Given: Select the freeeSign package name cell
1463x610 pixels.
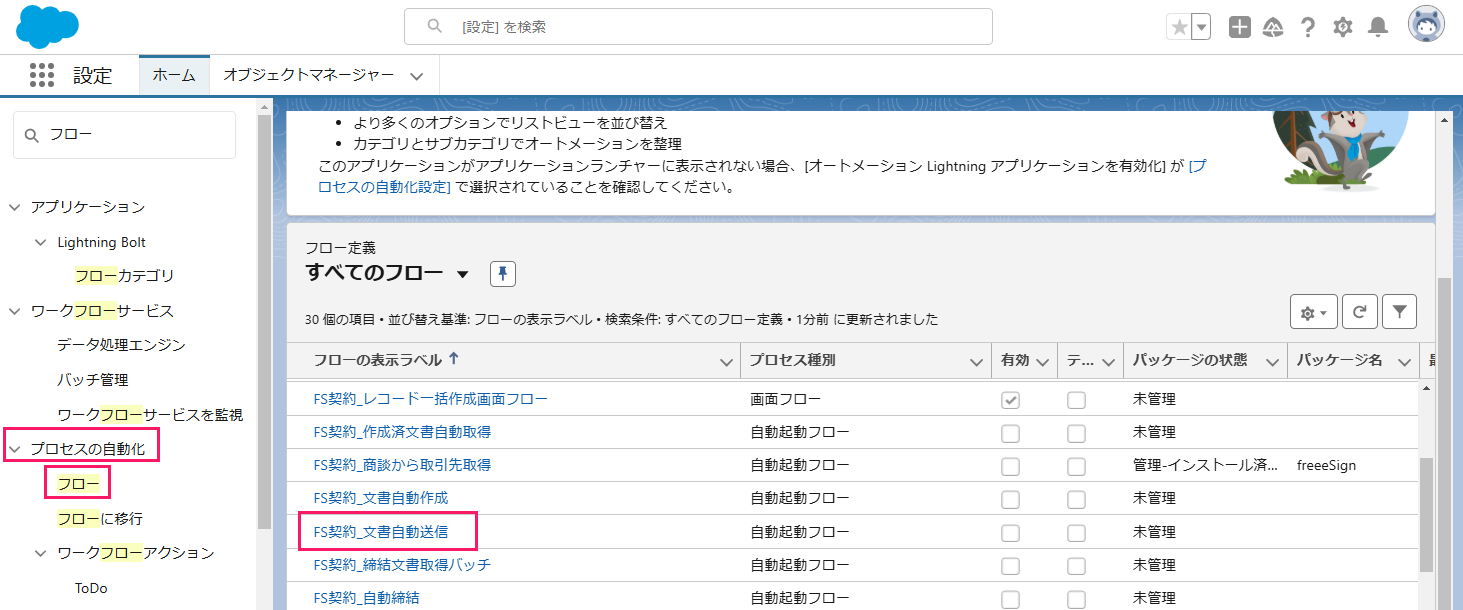Looking at the screenshot, I should 1326,465.
